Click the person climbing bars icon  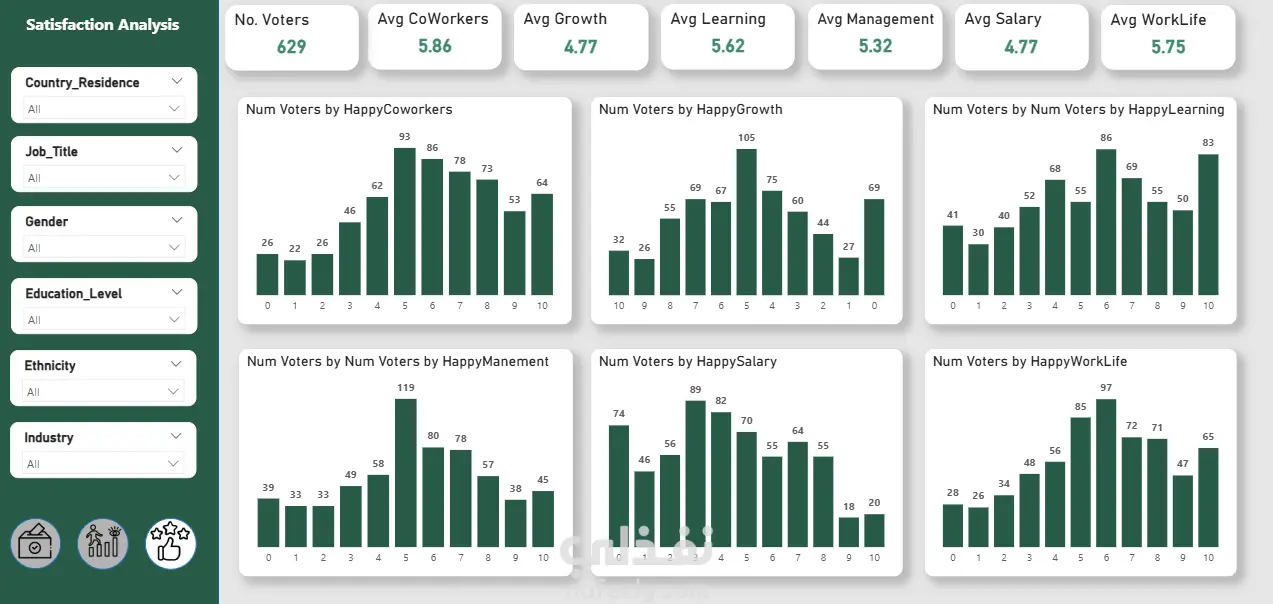pyautogui.click(x=103, y=545)
